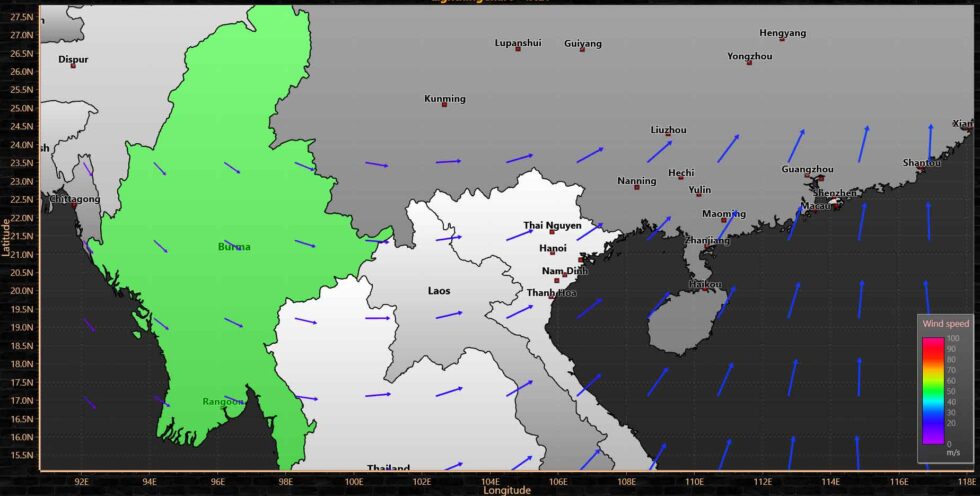Click the 108E longitude tick label

coord(626,481)
